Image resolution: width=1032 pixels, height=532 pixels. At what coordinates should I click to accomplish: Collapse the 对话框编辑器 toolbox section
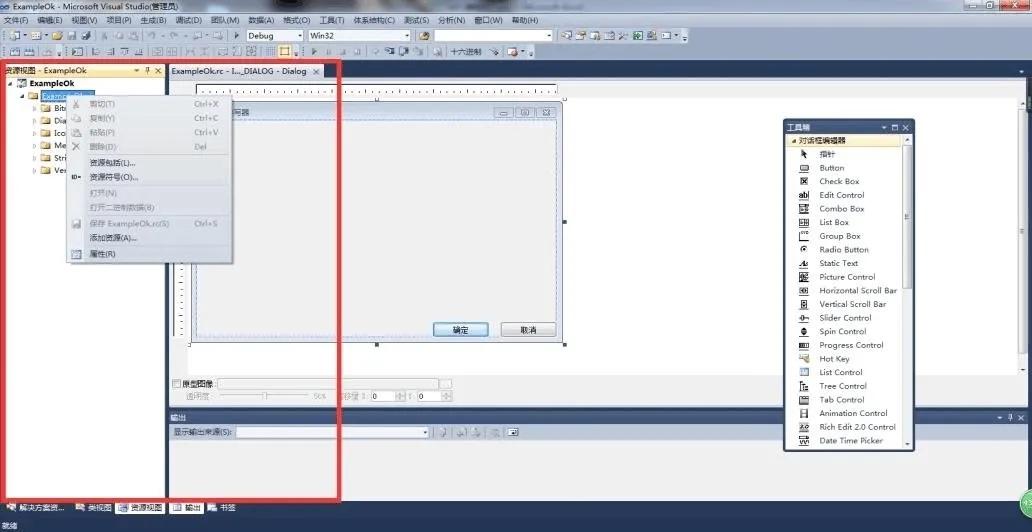pos(794,141)
